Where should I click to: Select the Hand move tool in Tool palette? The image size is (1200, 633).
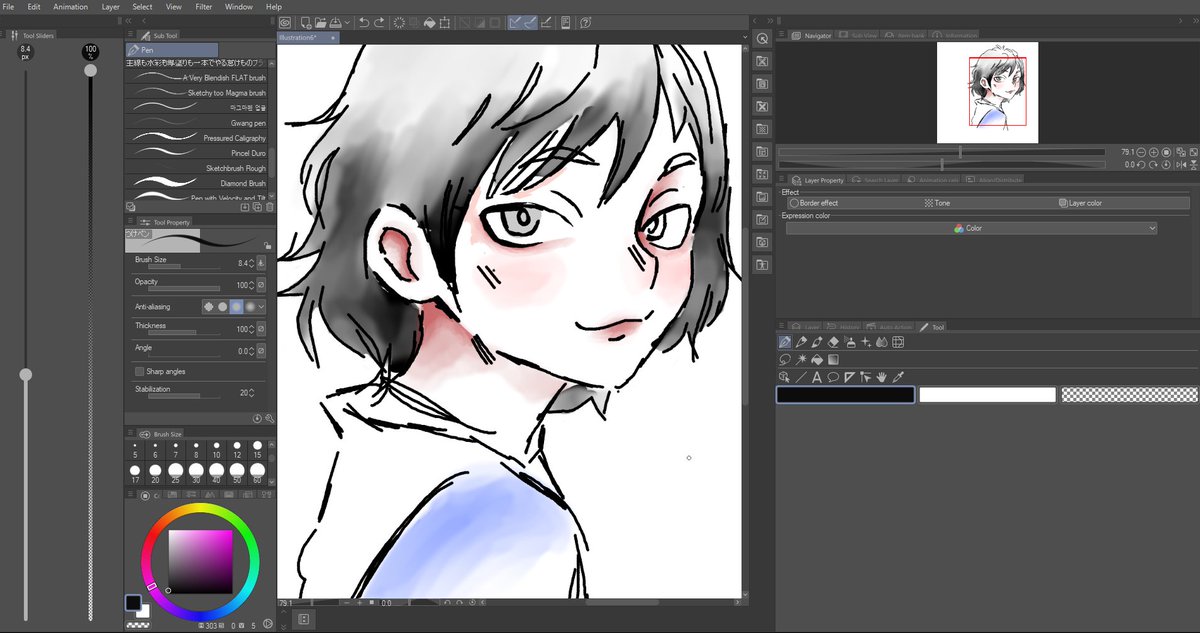tap(881, 377)
